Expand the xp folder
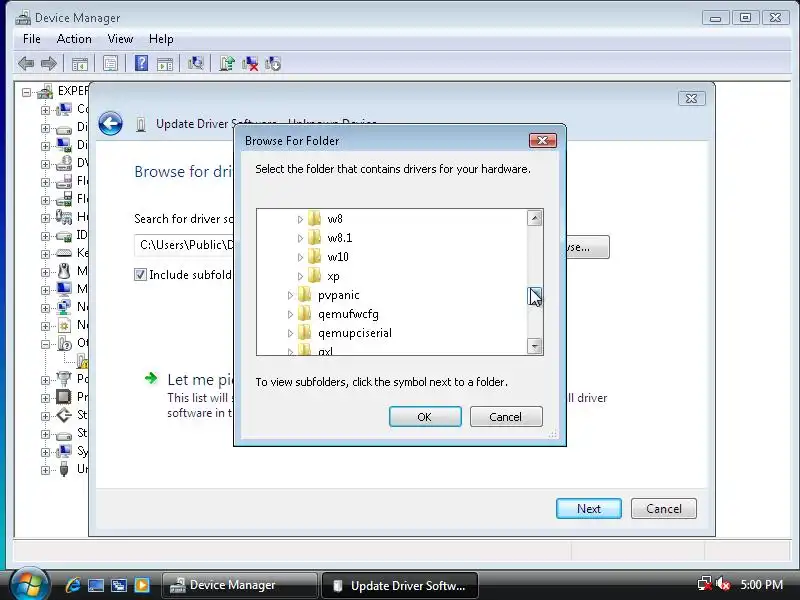The image size is (800, 600). pos(300,276)
